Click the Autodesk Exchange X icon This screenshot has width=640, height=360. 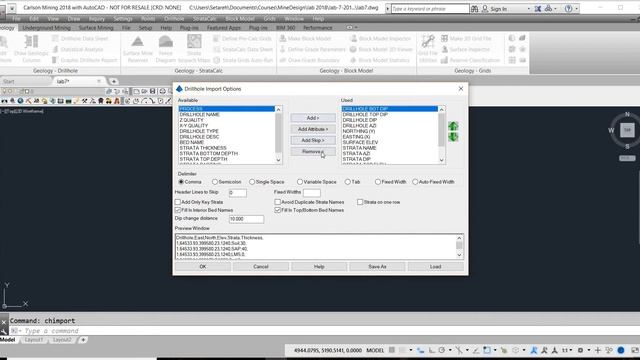tap(538, 9)
